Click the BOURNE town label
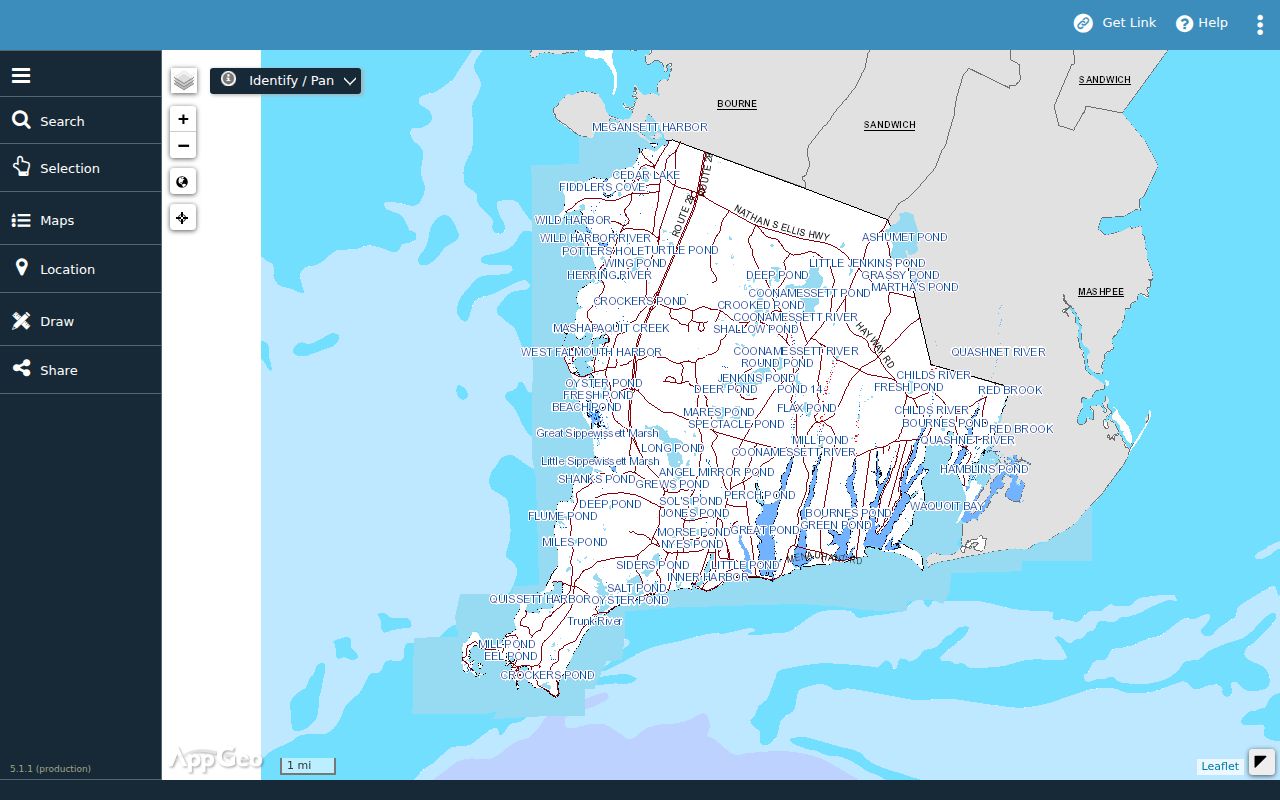The height and width of the screenshot is (800, 1280). click(737, 104)
